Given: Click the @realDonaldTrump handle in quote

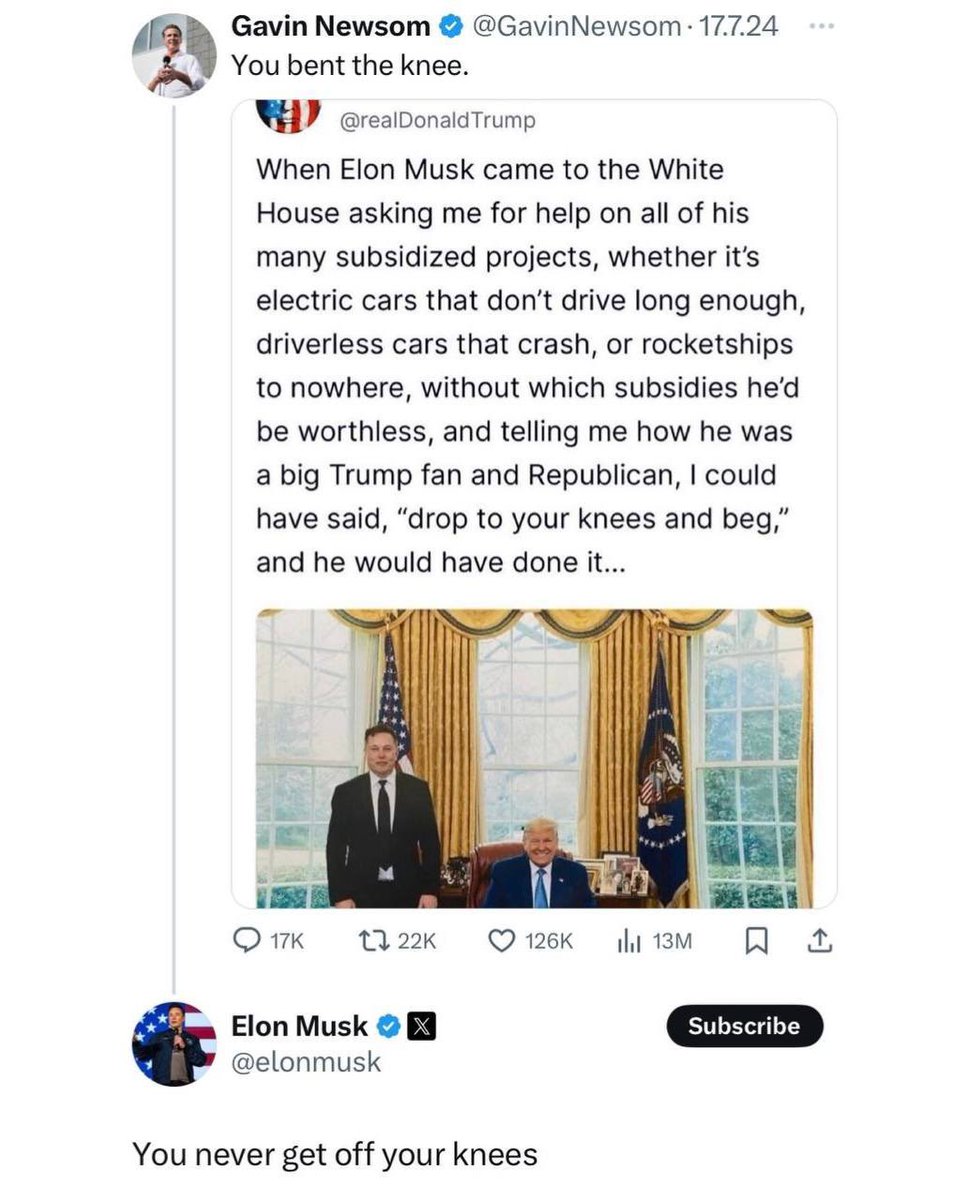Looking at the screenshot, I should (x=438, y=120).
